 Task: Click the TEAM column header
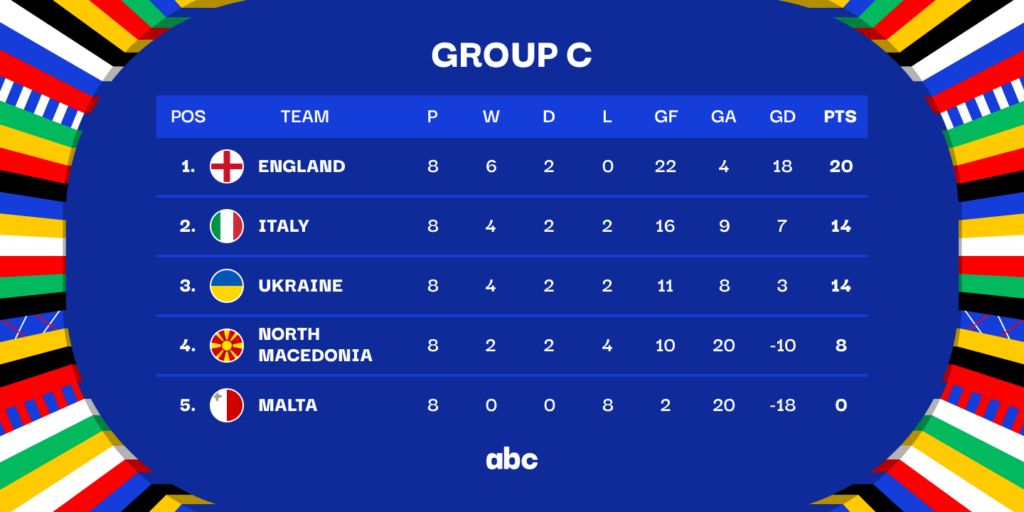pyautogui.click(x=304, y=117)
